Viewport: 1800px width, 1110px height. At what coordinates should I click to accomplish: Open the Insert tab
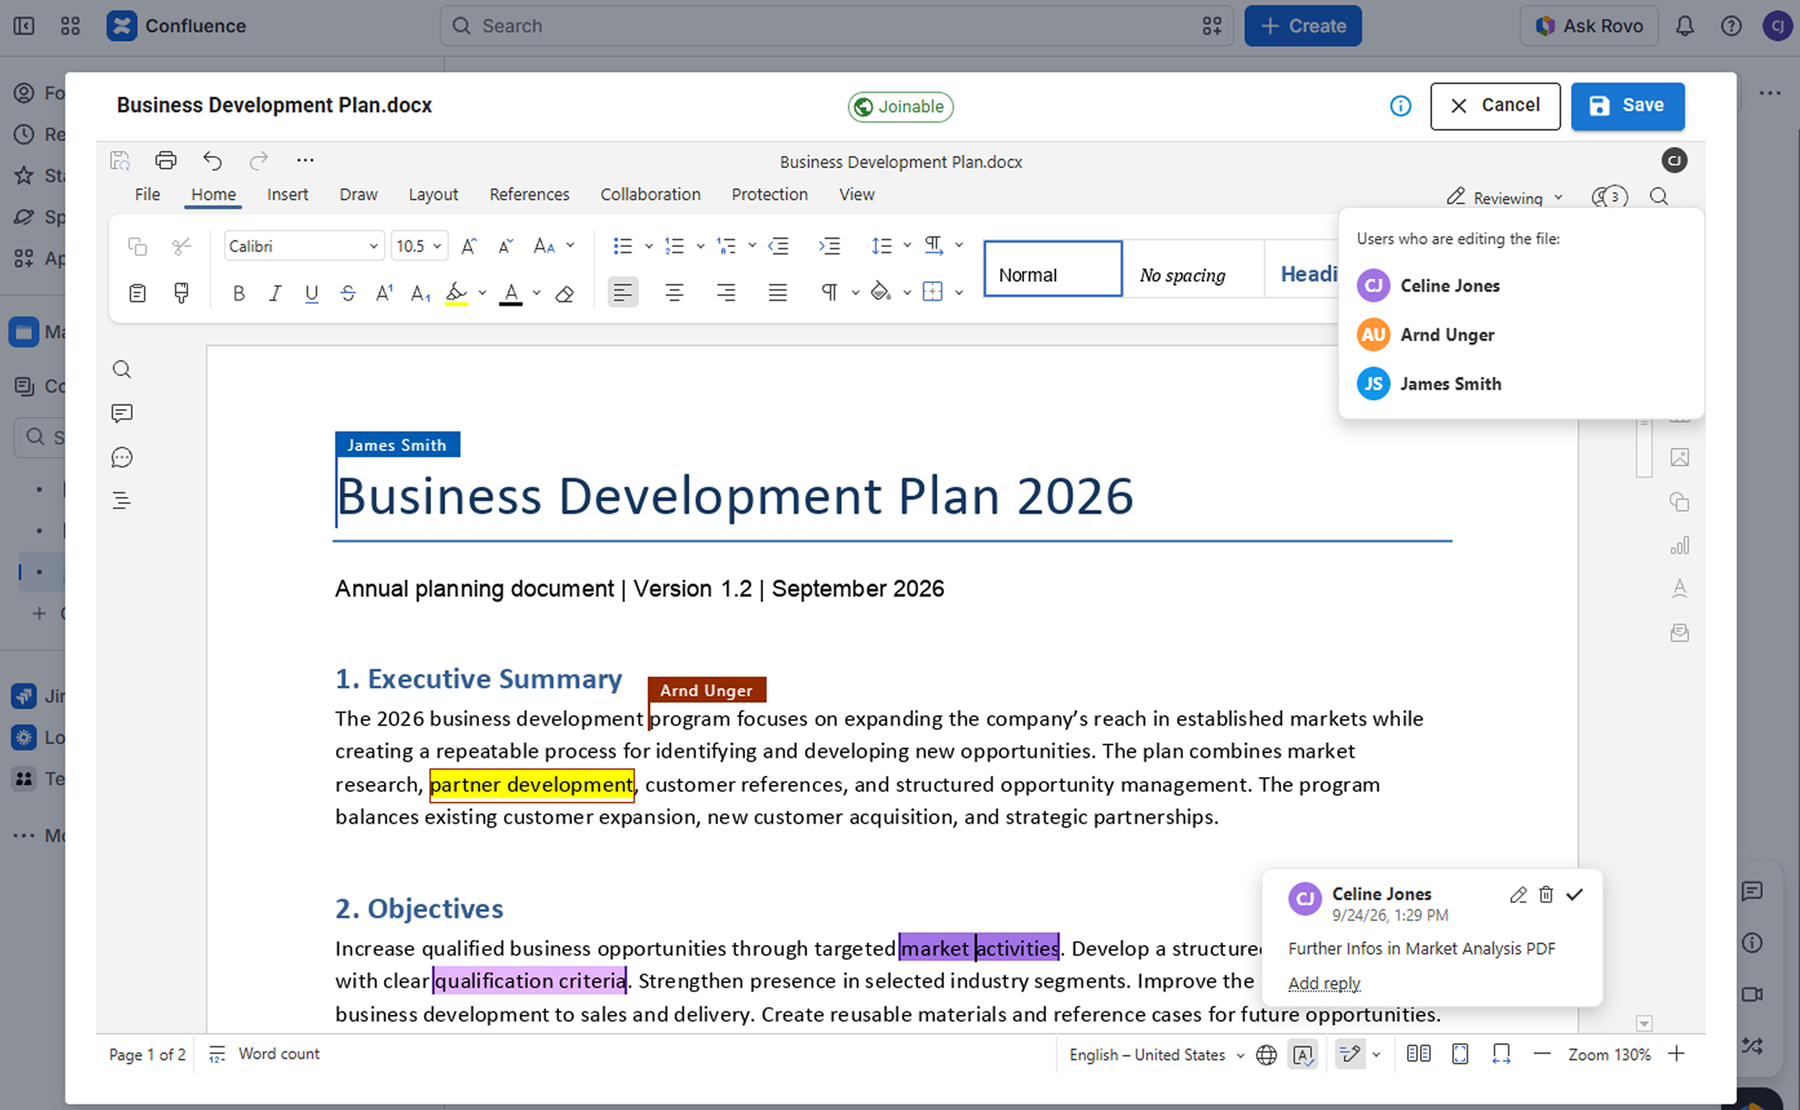(x=287, y=194)
